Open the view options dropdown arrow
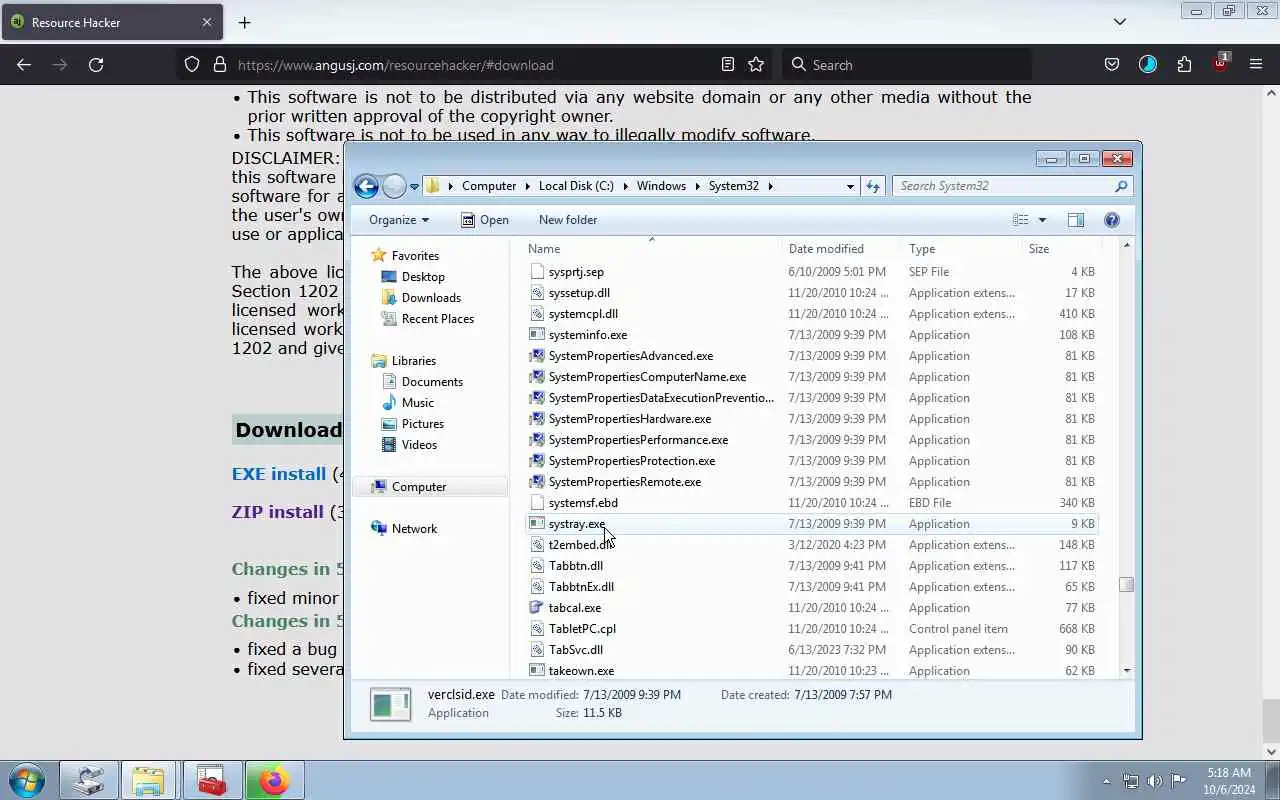 tap(1042, 220)
